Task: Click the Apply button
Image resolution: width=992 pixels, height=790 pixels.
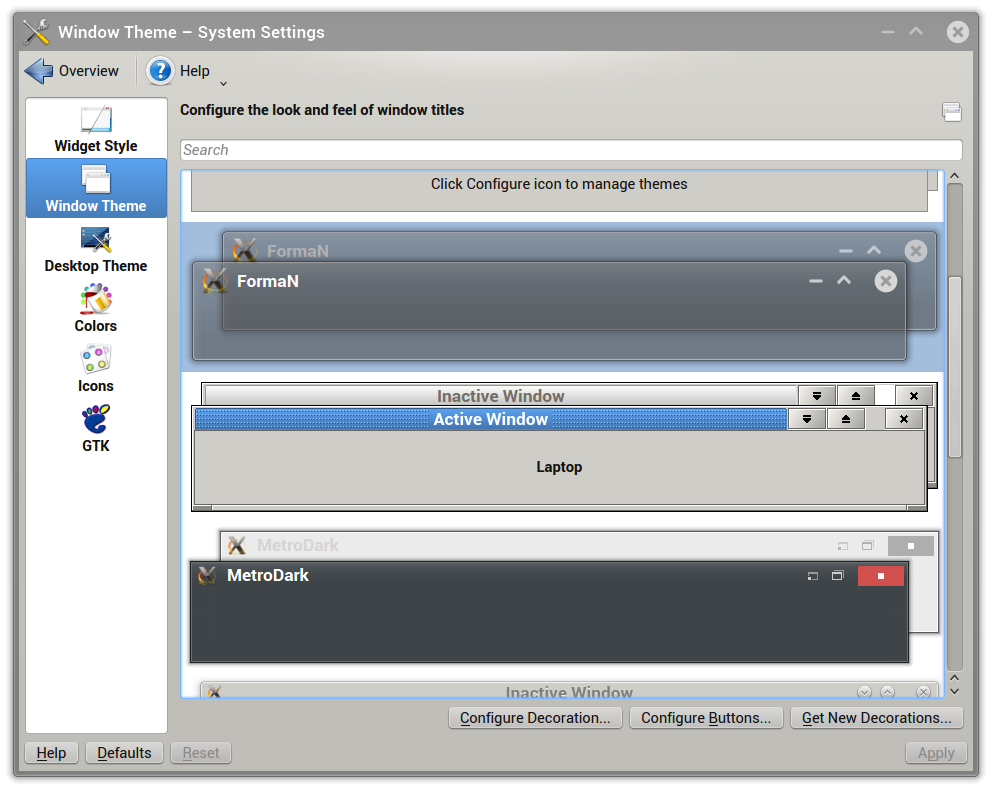Action: coord(936,753)
